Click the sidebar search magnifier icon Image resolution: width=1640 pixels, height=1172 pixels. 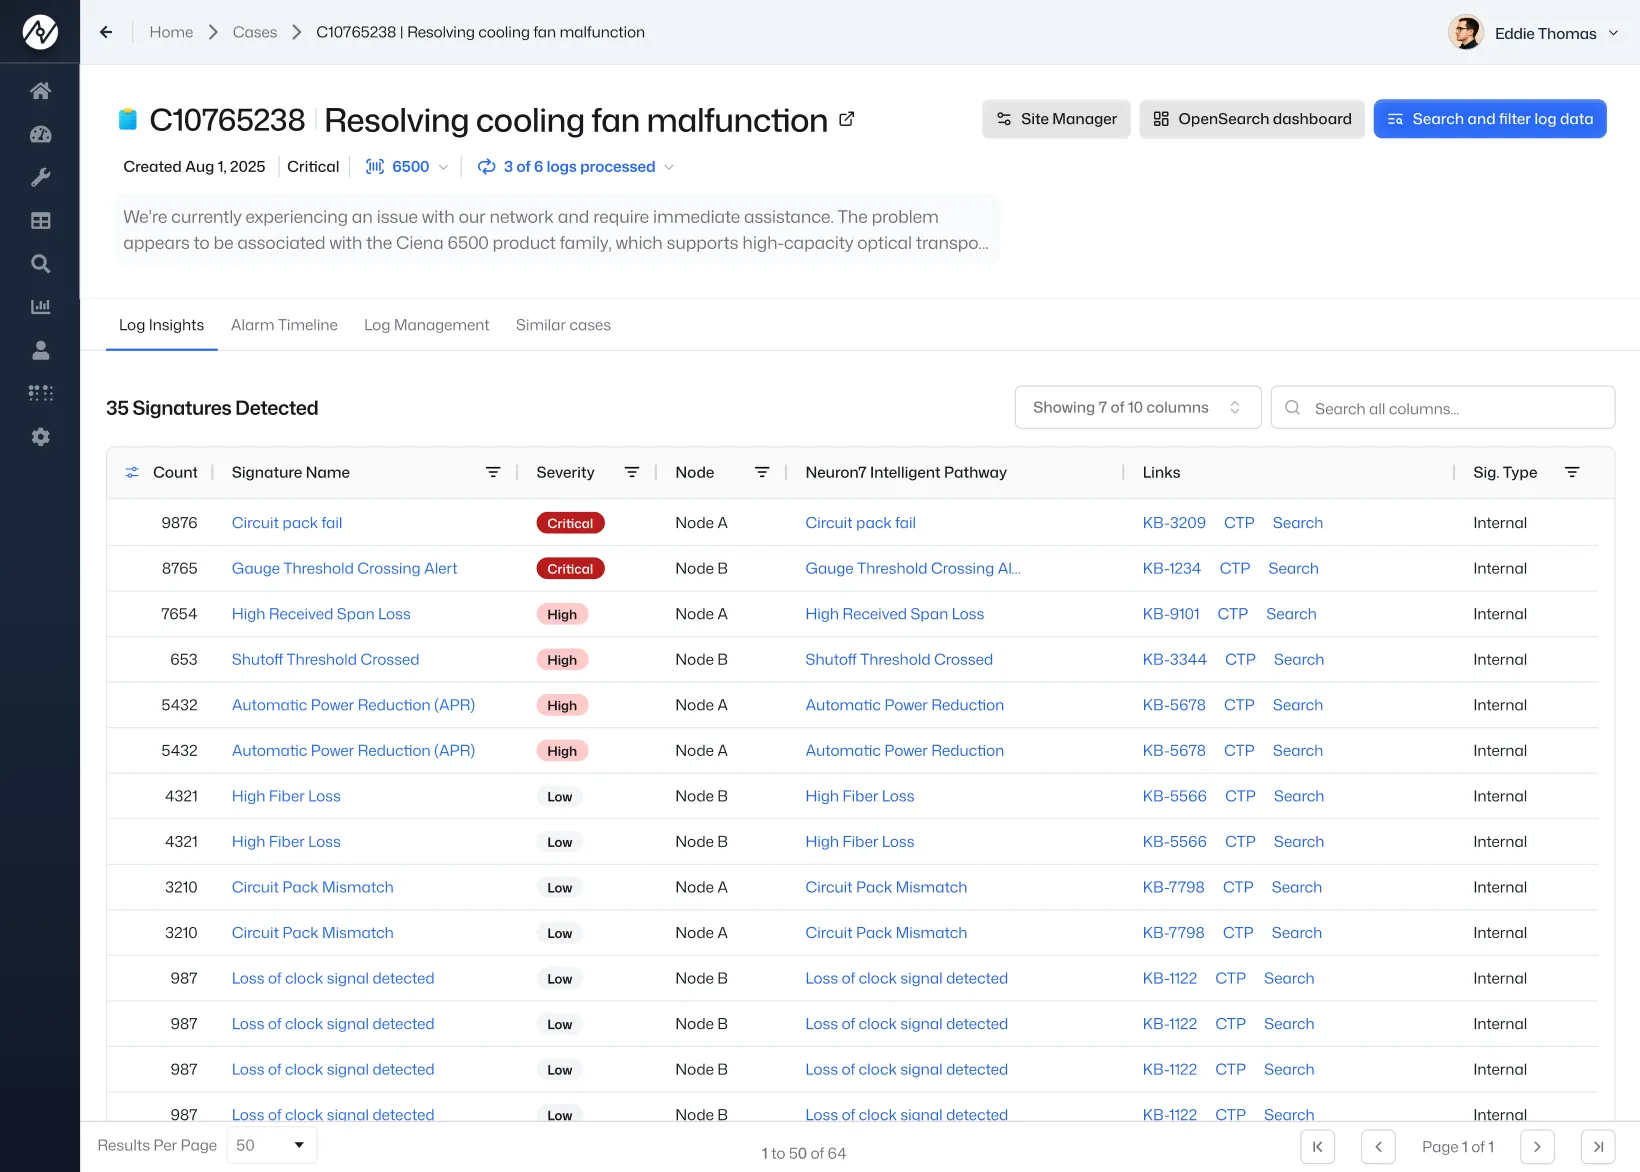(40, 264)
